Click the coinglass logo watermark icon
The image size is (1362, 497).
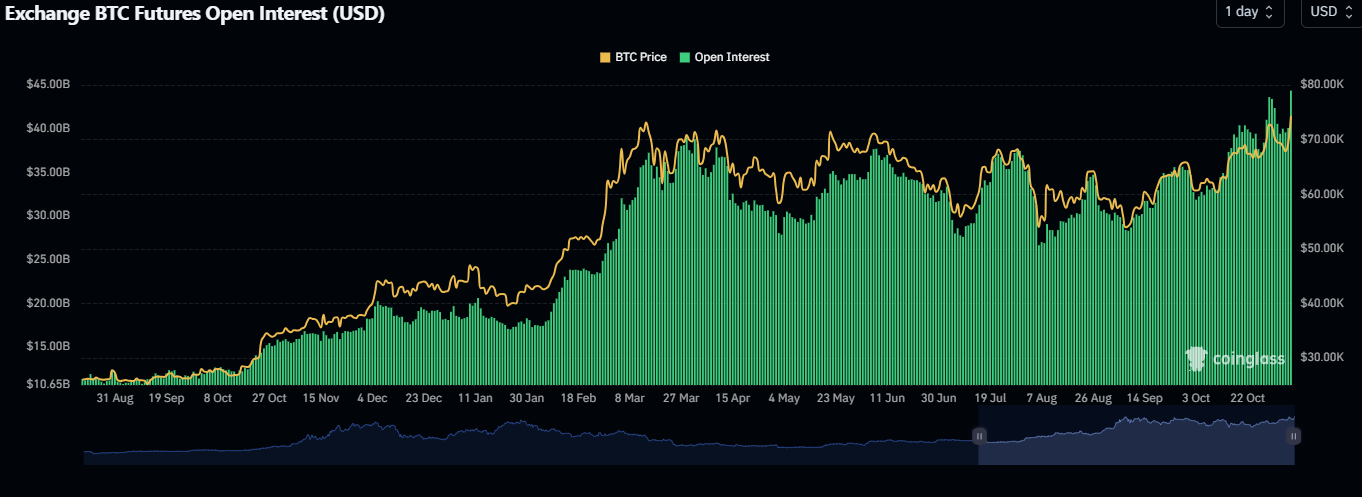tap(1196, 359)
